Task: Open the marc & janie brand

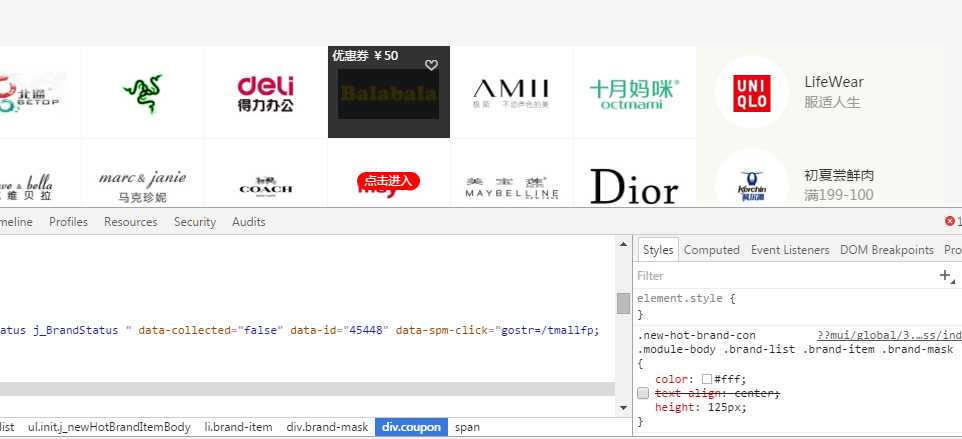Action: tap(142, 186)
